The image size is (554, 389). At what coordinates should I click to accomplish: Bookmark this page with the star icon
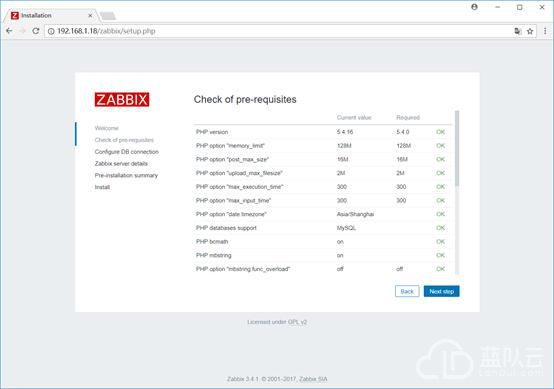pyautogui.click(x=530, y=31)
